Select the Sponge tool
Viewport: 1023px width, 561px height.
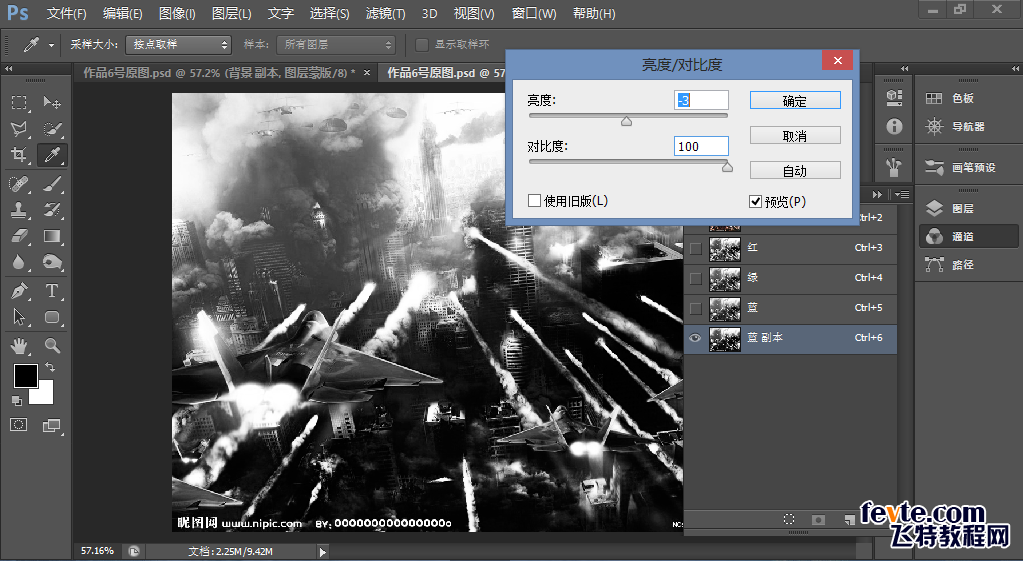click(52, 262)
